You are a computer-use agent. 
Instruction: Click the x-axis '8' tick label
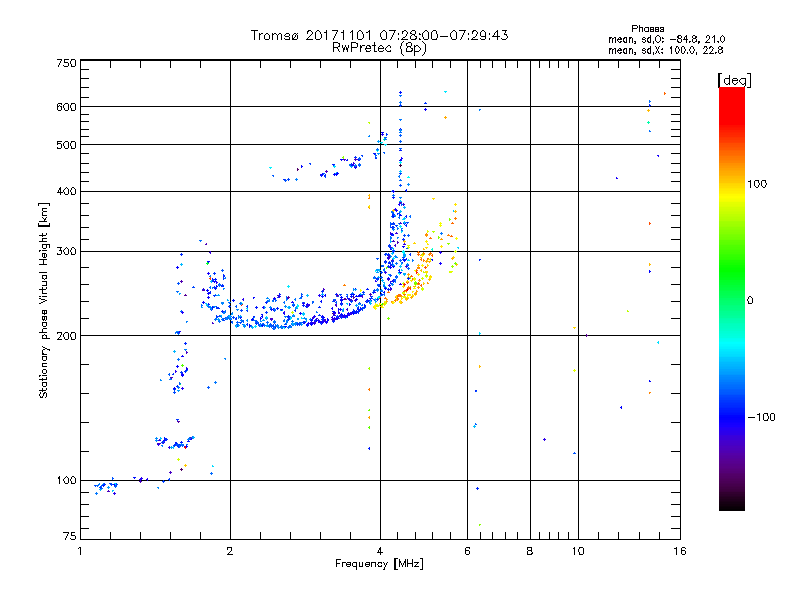530,551
